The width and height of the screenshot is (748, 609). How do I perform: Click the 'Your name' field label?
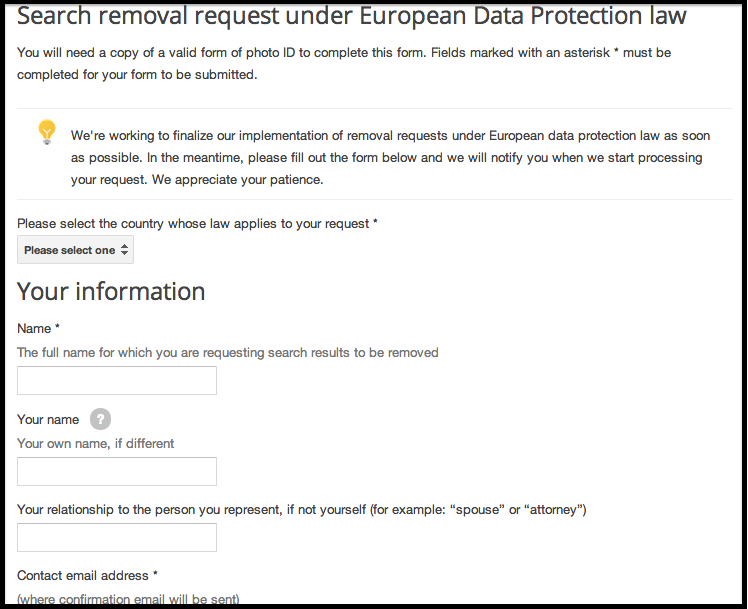(x=48, y=420)
